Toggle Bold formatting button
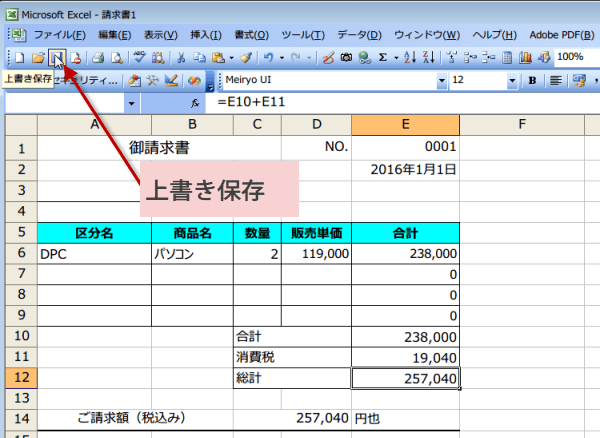 tap(532, 80)
